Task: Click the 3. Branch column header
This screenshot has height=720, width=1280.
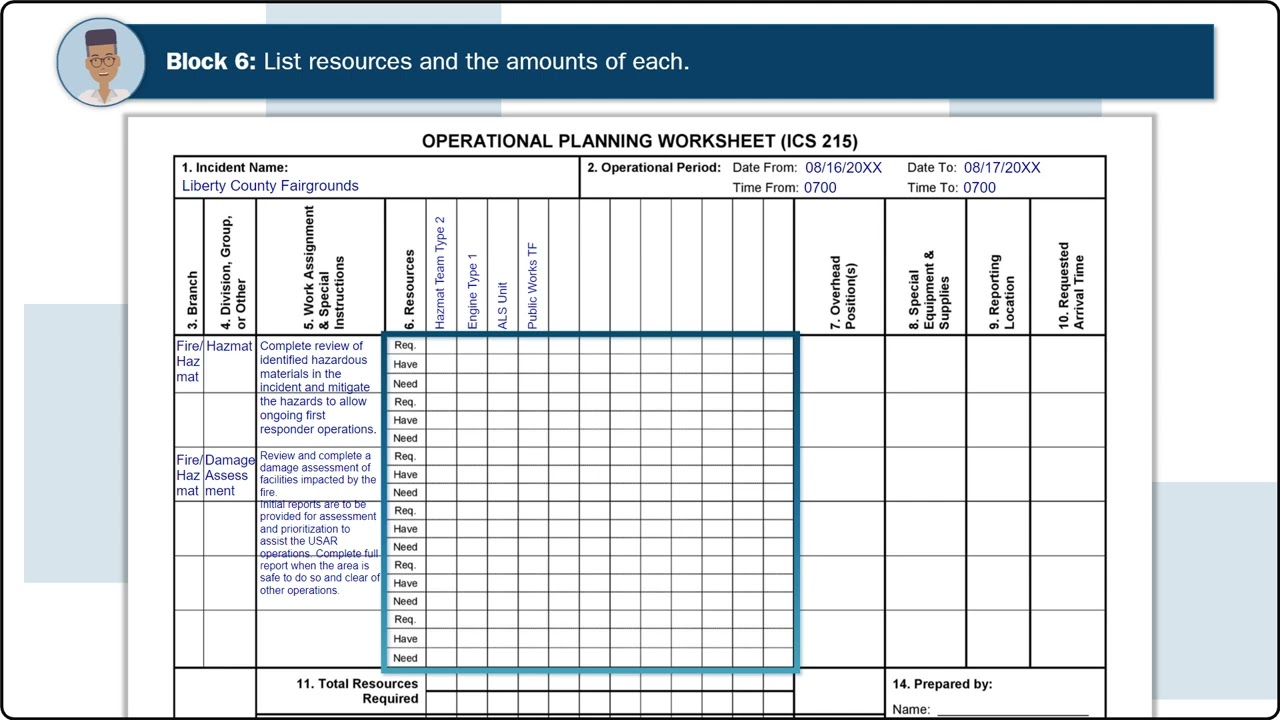Action: (x=192, y=301)
